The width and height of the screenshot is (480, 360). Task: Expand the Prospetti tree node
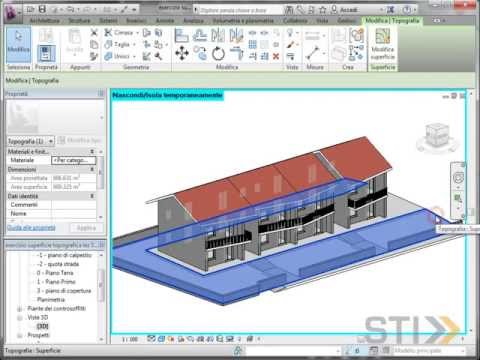(20, 335)
